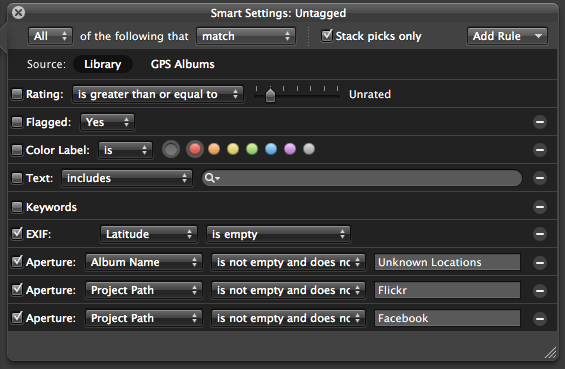Open the magnifier search options in Text field
This screenshot has height=369, width=565.
click(212, 178)
